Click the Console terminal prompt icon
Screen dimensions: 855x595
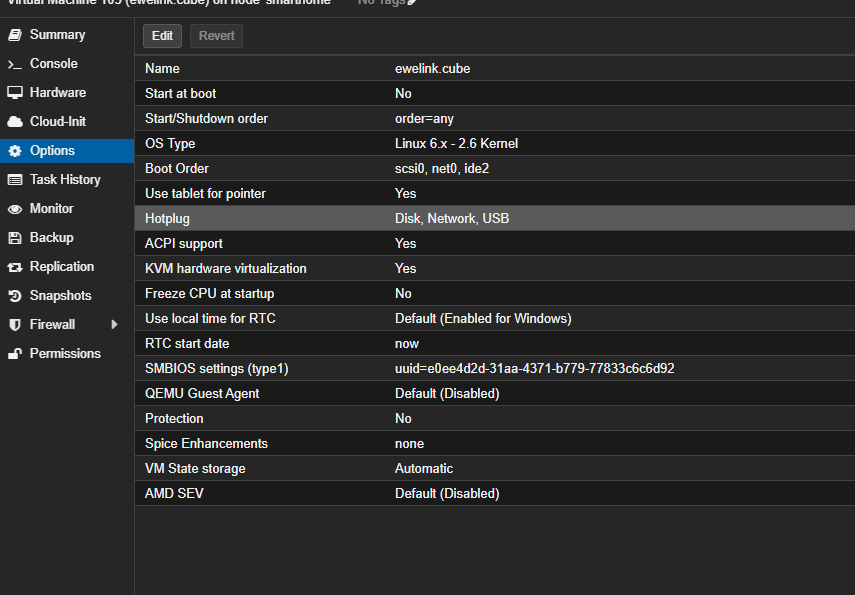14,64
